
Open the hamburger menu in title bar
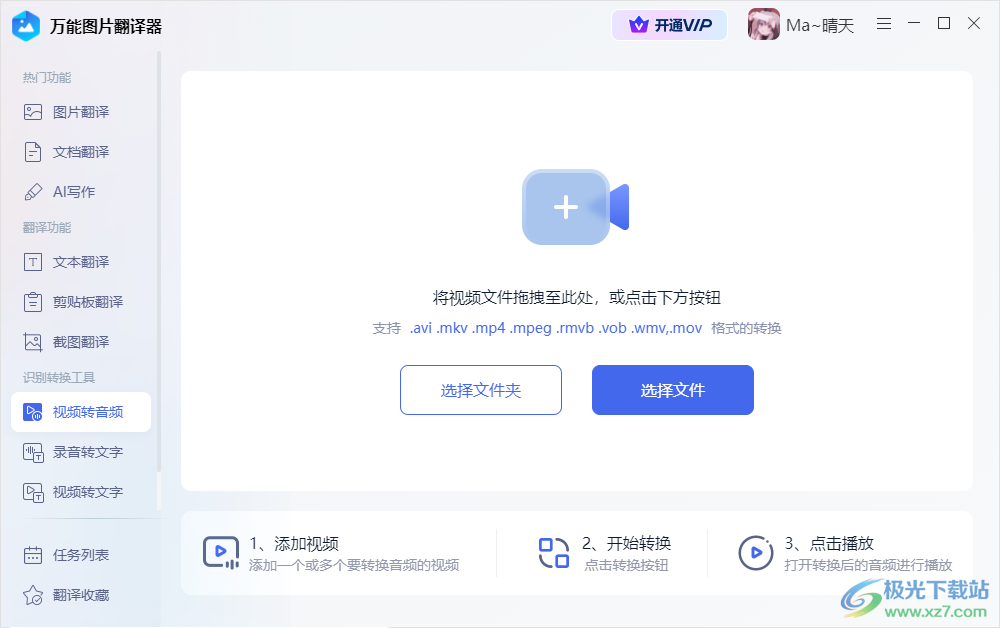coord(884,23)
